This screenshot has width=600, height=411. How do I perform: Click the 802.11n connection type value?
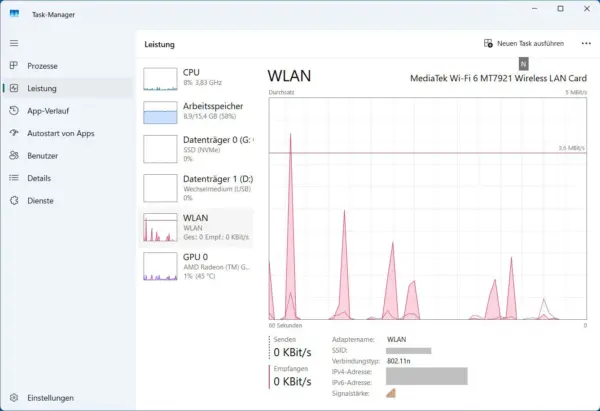(398, 361)
